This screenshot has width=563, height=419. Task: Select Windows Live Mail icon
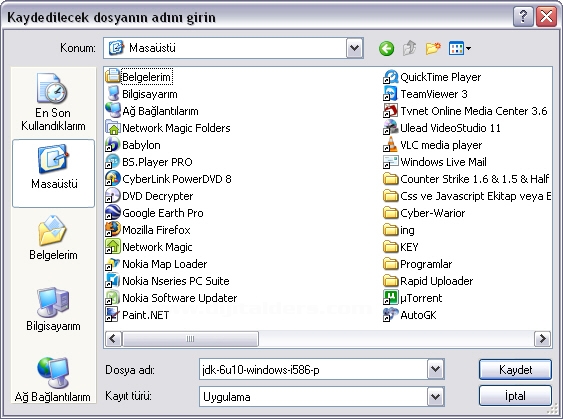391,162
